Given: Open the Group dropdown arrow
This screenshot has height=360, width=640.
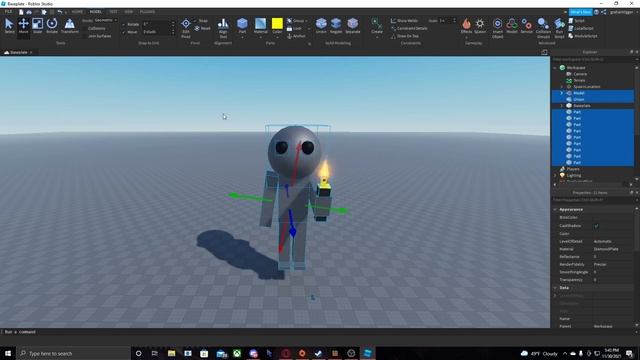Looking at the screenshot, I should [x=307, y=21].
